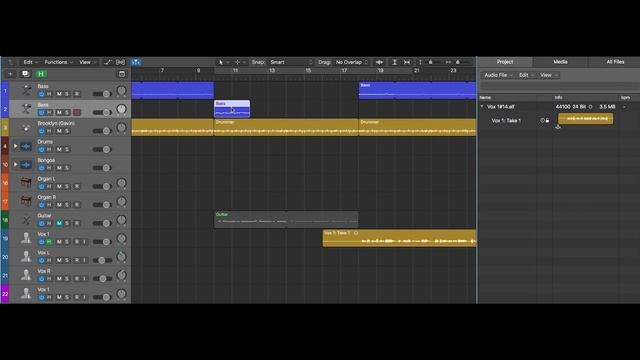The image size is (640, 360).
Task: Record-enable the Vox R track
Action: point(77,278)
